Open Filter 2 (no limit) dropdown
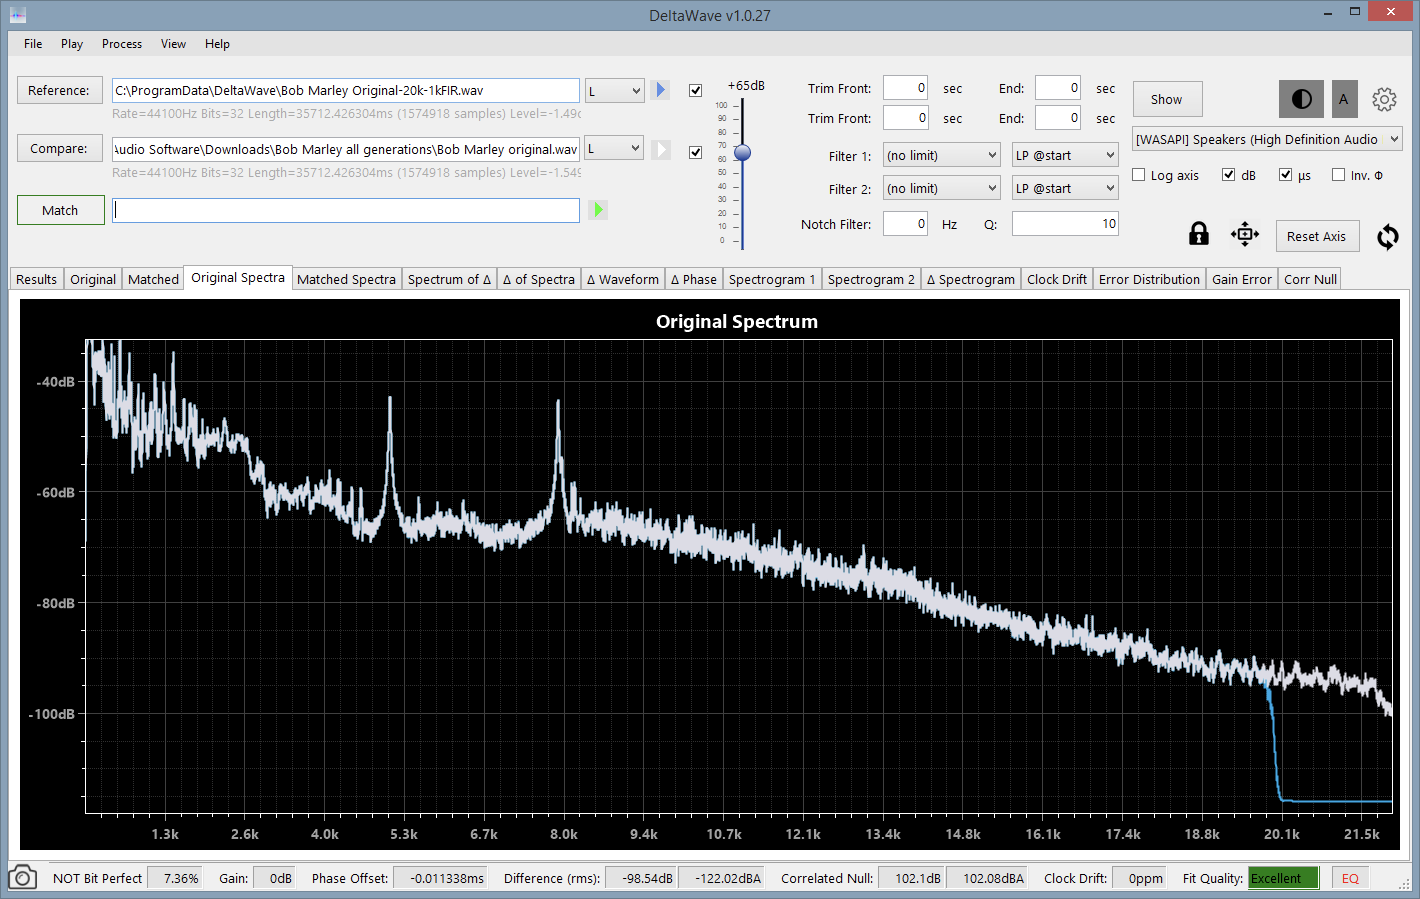1420x899 pixels. pyautogui.click(x=941, y=188)
